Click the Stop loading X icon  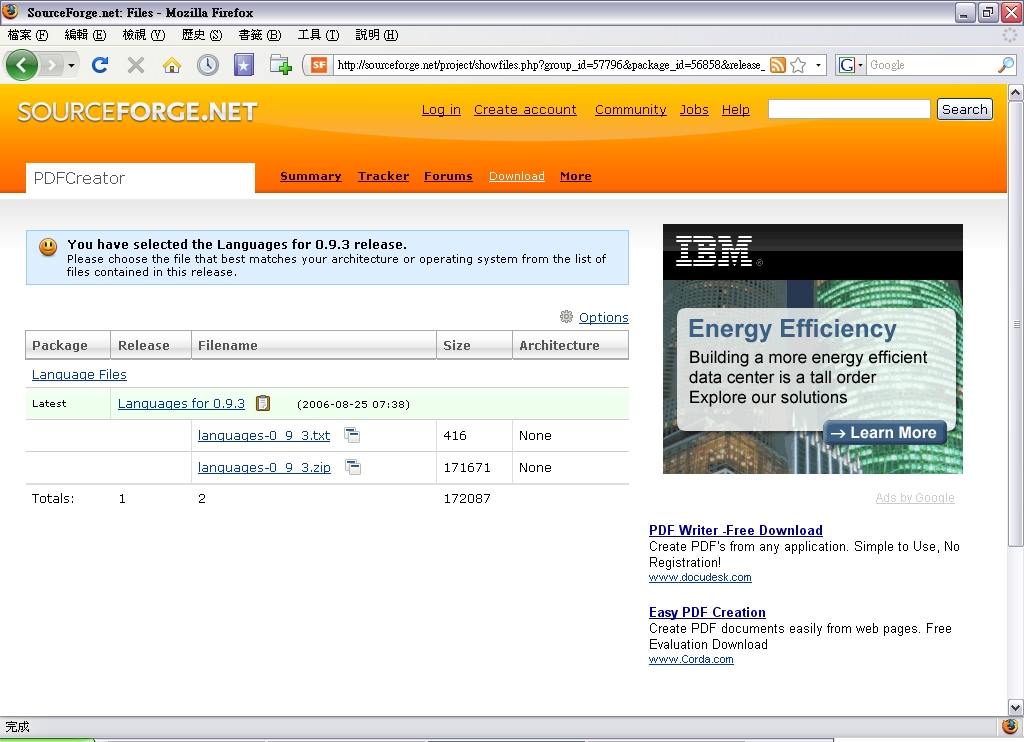pos(136,65)
